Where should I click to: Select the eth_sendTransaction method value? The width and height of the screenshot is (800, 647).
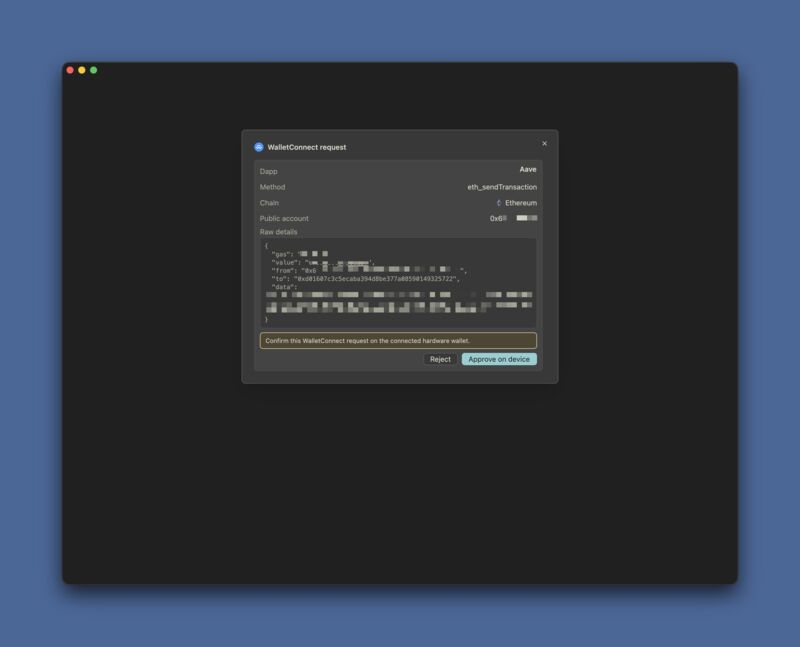tap(502, 187)
